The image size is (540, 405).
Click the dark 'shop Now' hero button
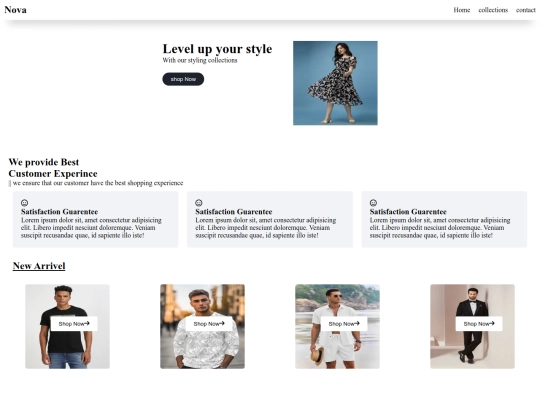183,79
